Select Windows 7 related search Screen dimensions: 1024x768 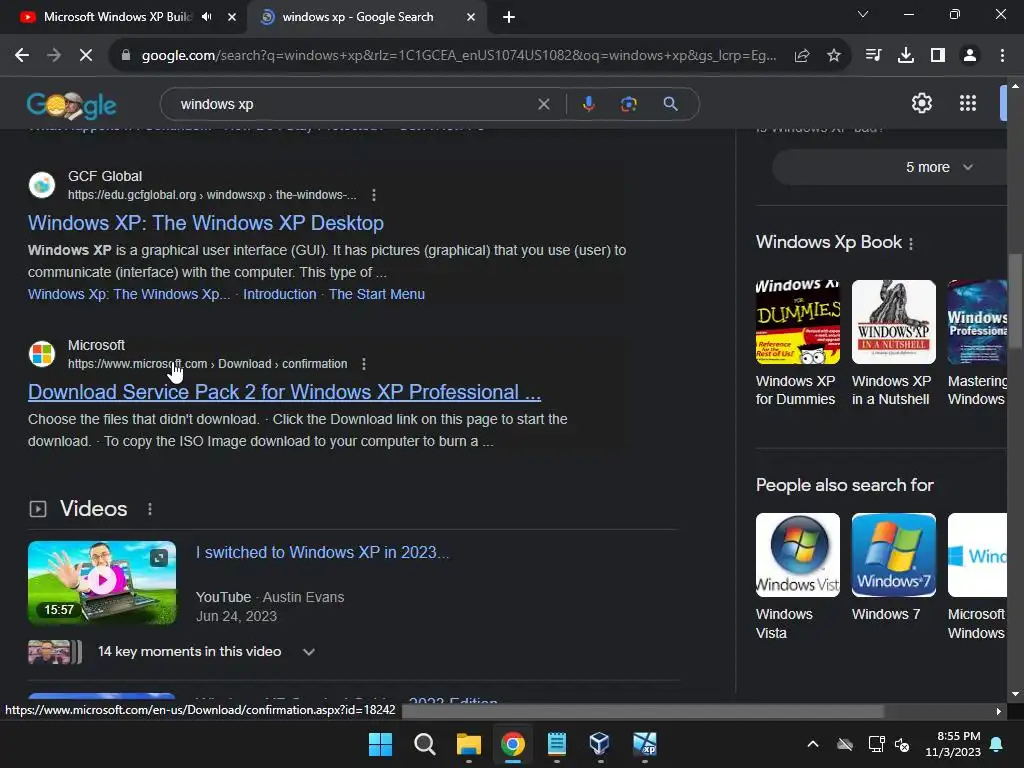[893, 568]
